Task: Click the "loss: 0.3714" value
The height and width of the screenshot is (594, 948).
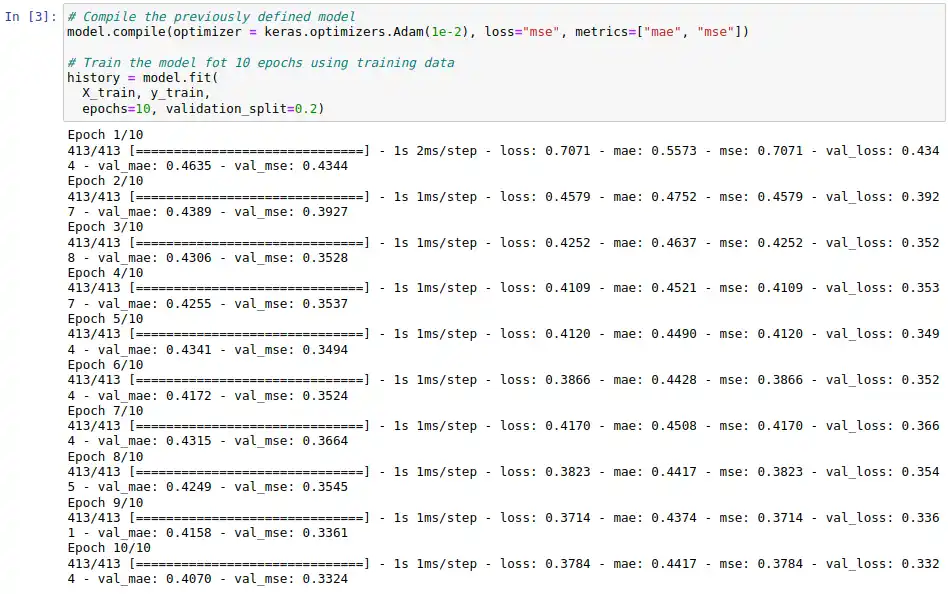Action: tap(545, 517)
